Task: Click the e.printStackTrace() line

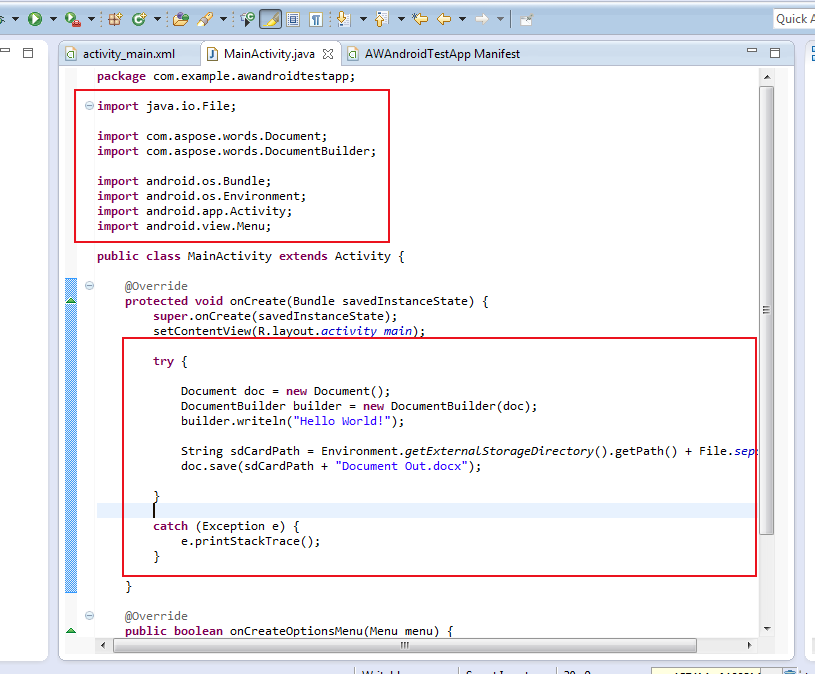Action: pos(251,541)
